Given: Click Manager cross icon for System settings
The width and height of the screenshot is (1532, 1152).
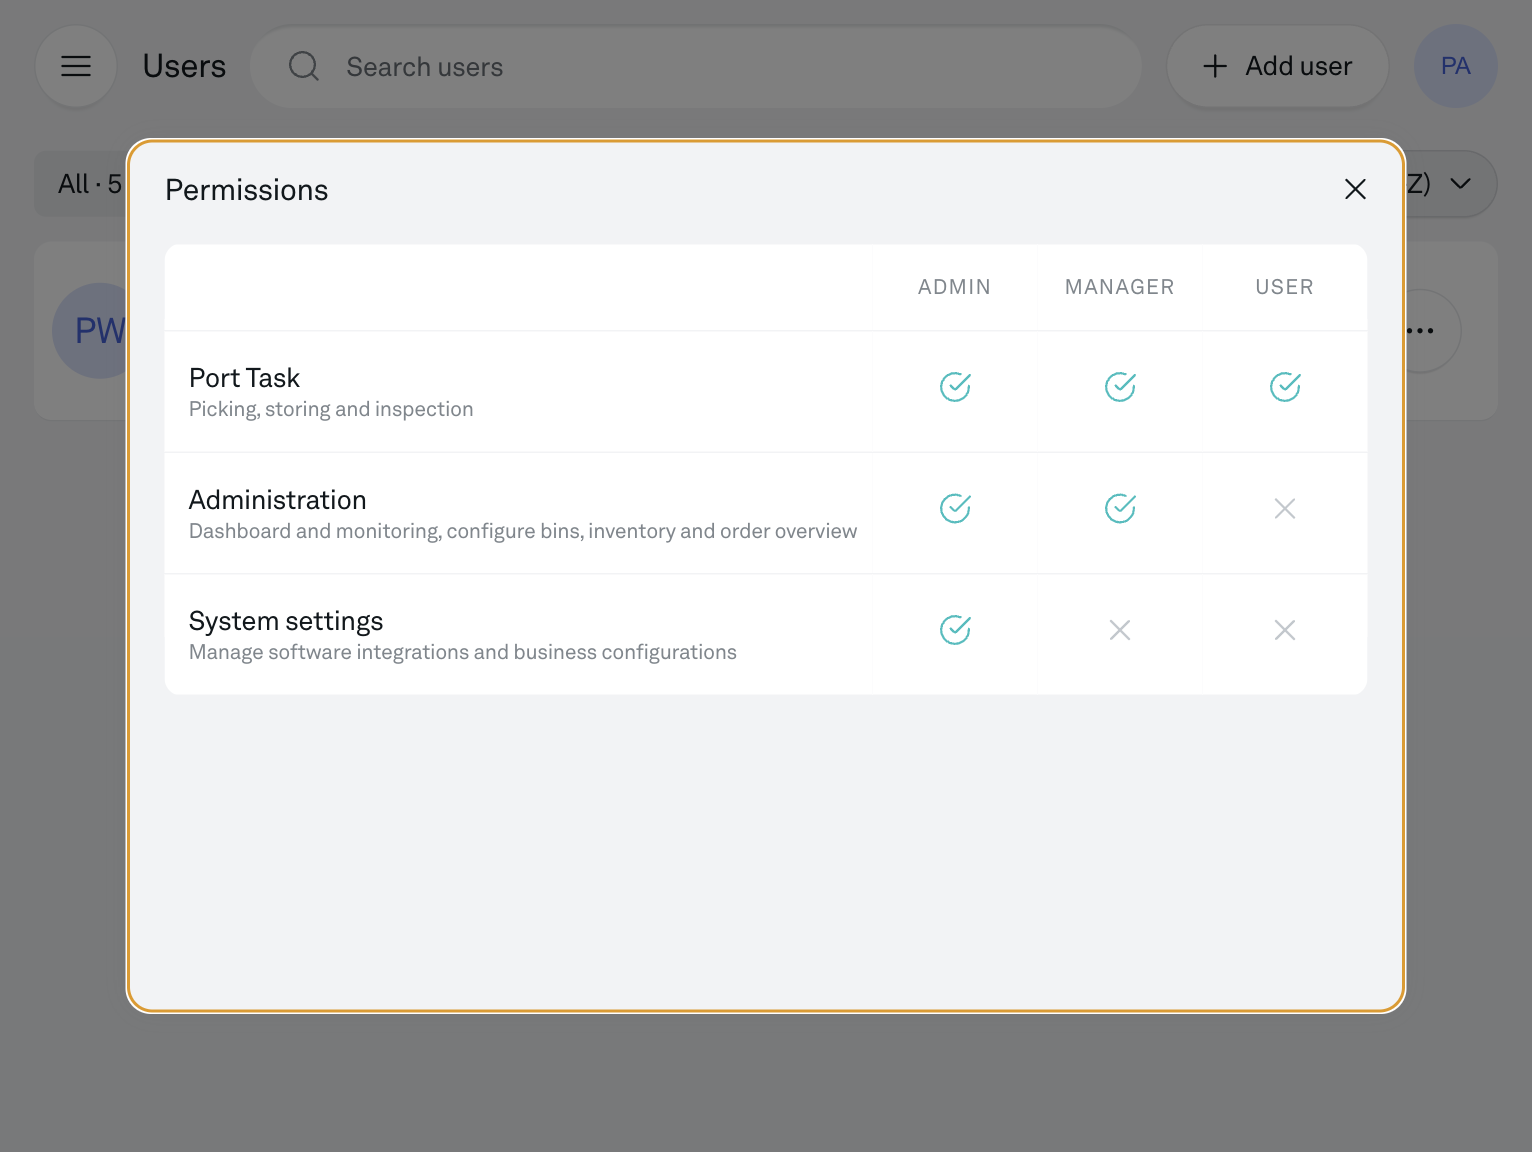Looking at the screenshot, I should click(x=1120, y=630).
